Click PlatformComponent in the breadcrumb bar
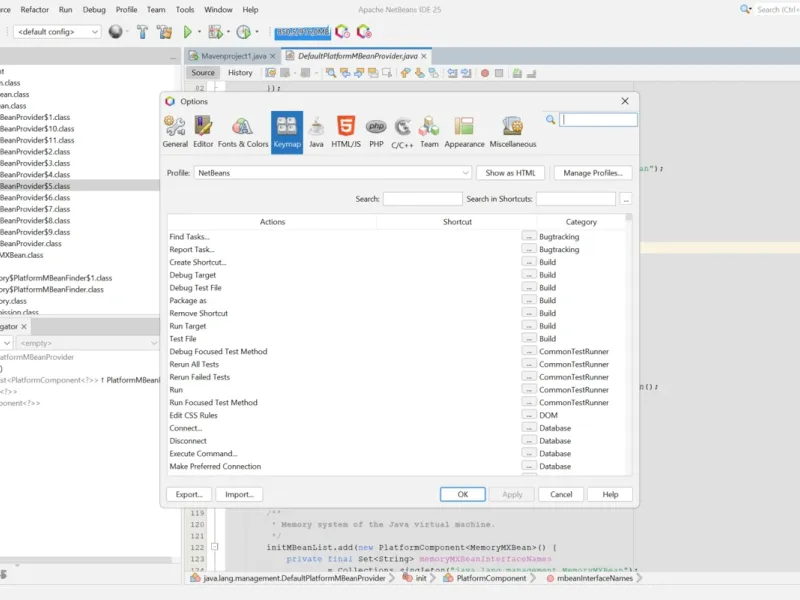Viewport: 800px width, 600px height. coord(491,578)
